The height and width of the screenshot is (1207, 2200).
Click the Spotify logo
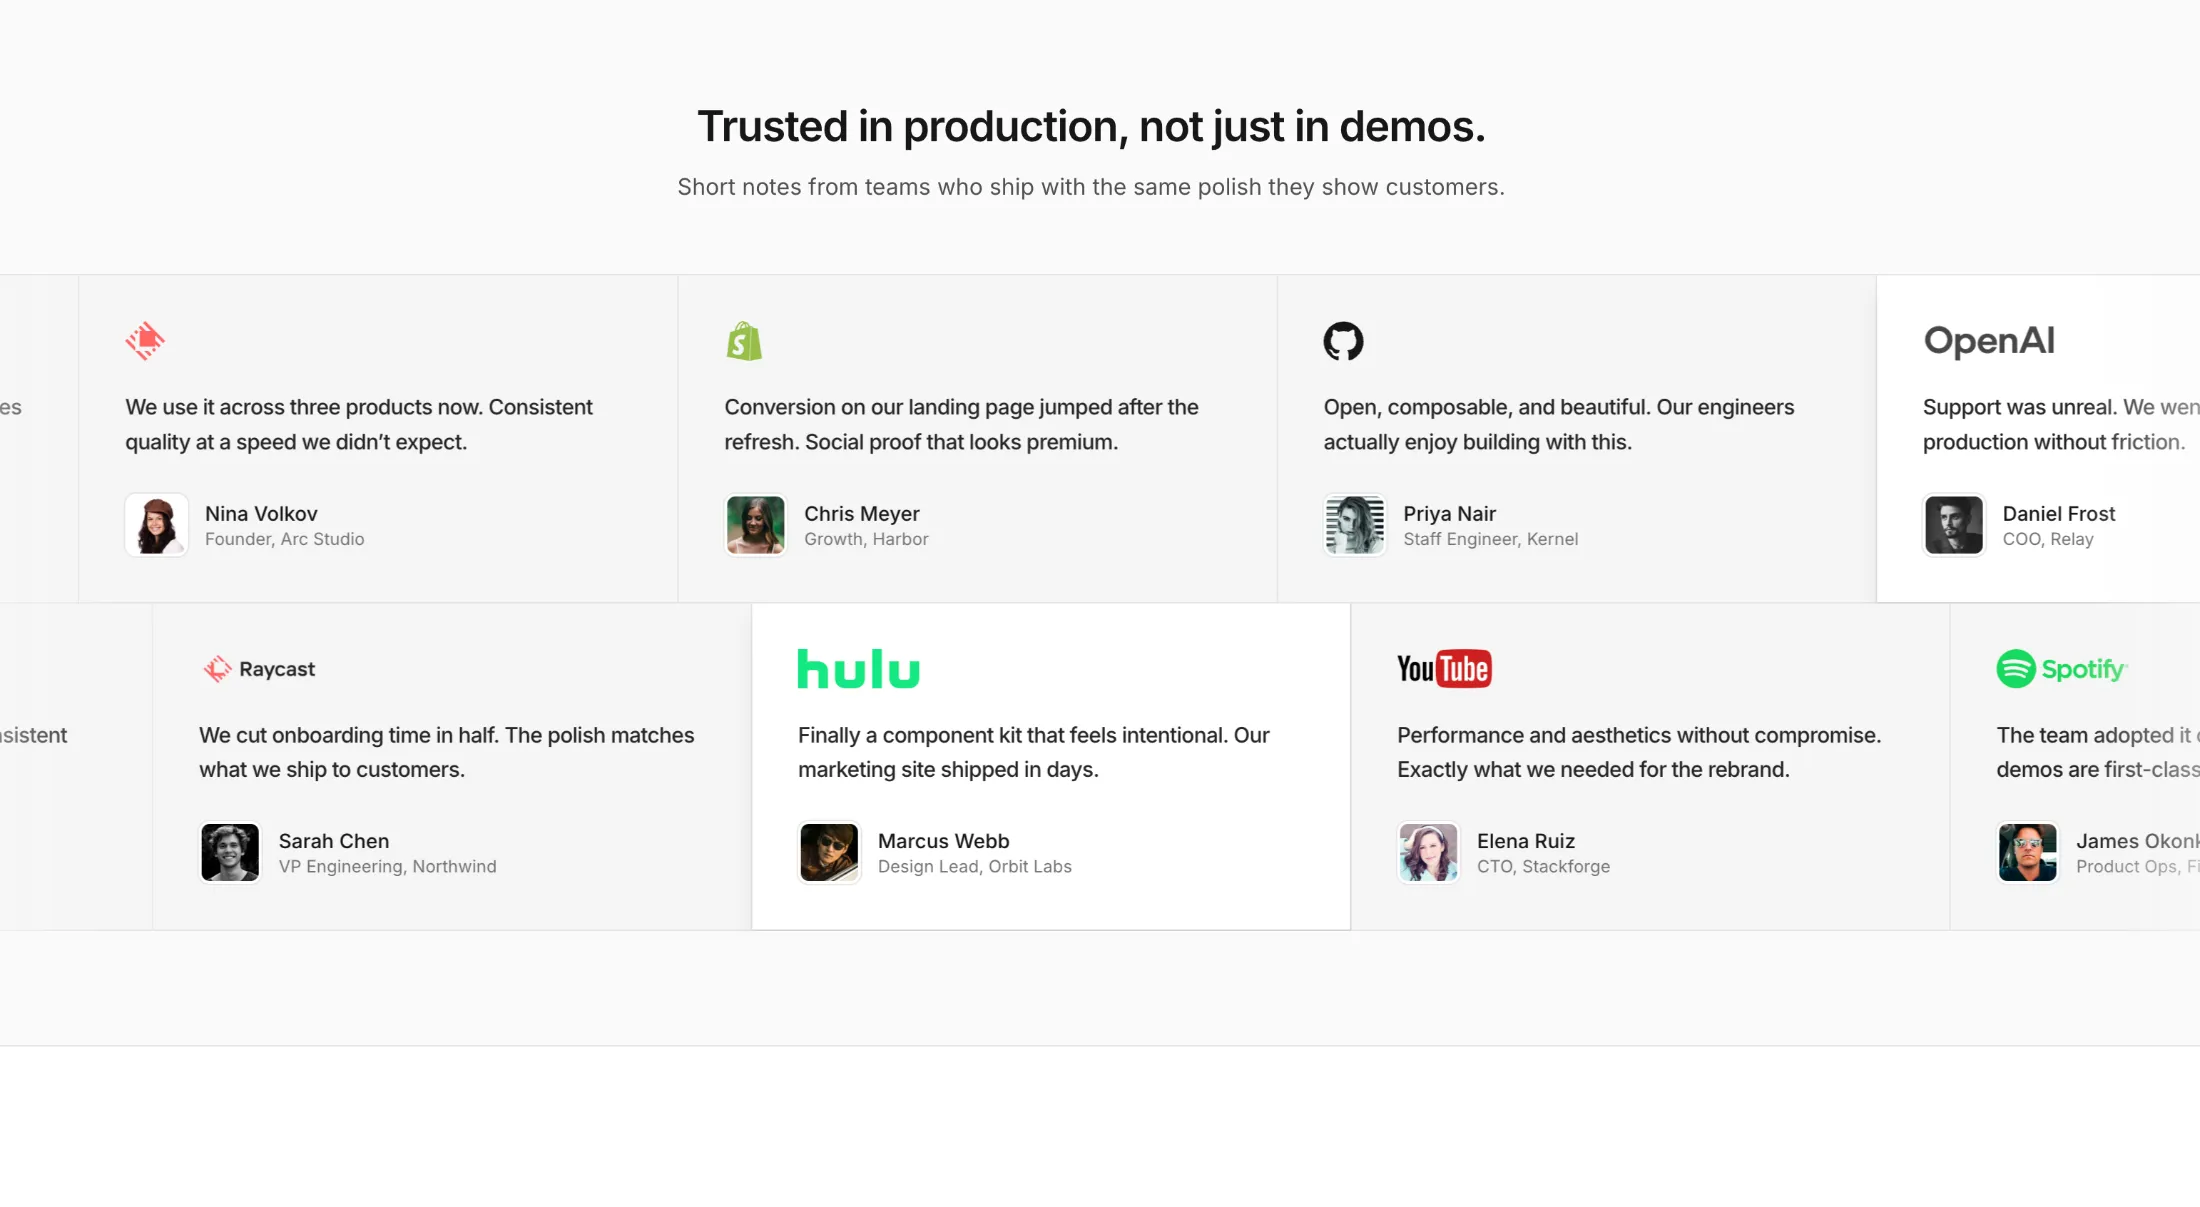2062,669
